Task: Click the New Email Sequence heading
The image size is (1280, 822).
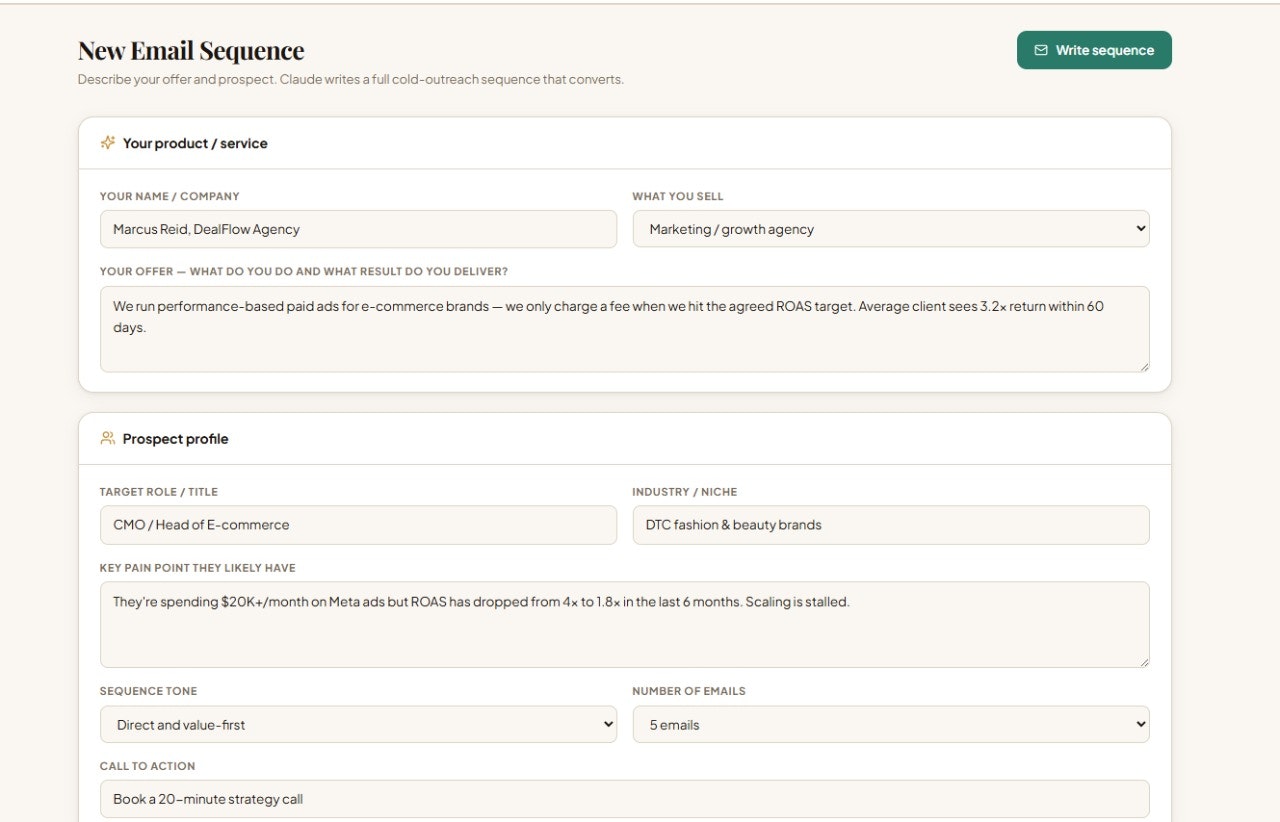Action: [x=191, y=51]
